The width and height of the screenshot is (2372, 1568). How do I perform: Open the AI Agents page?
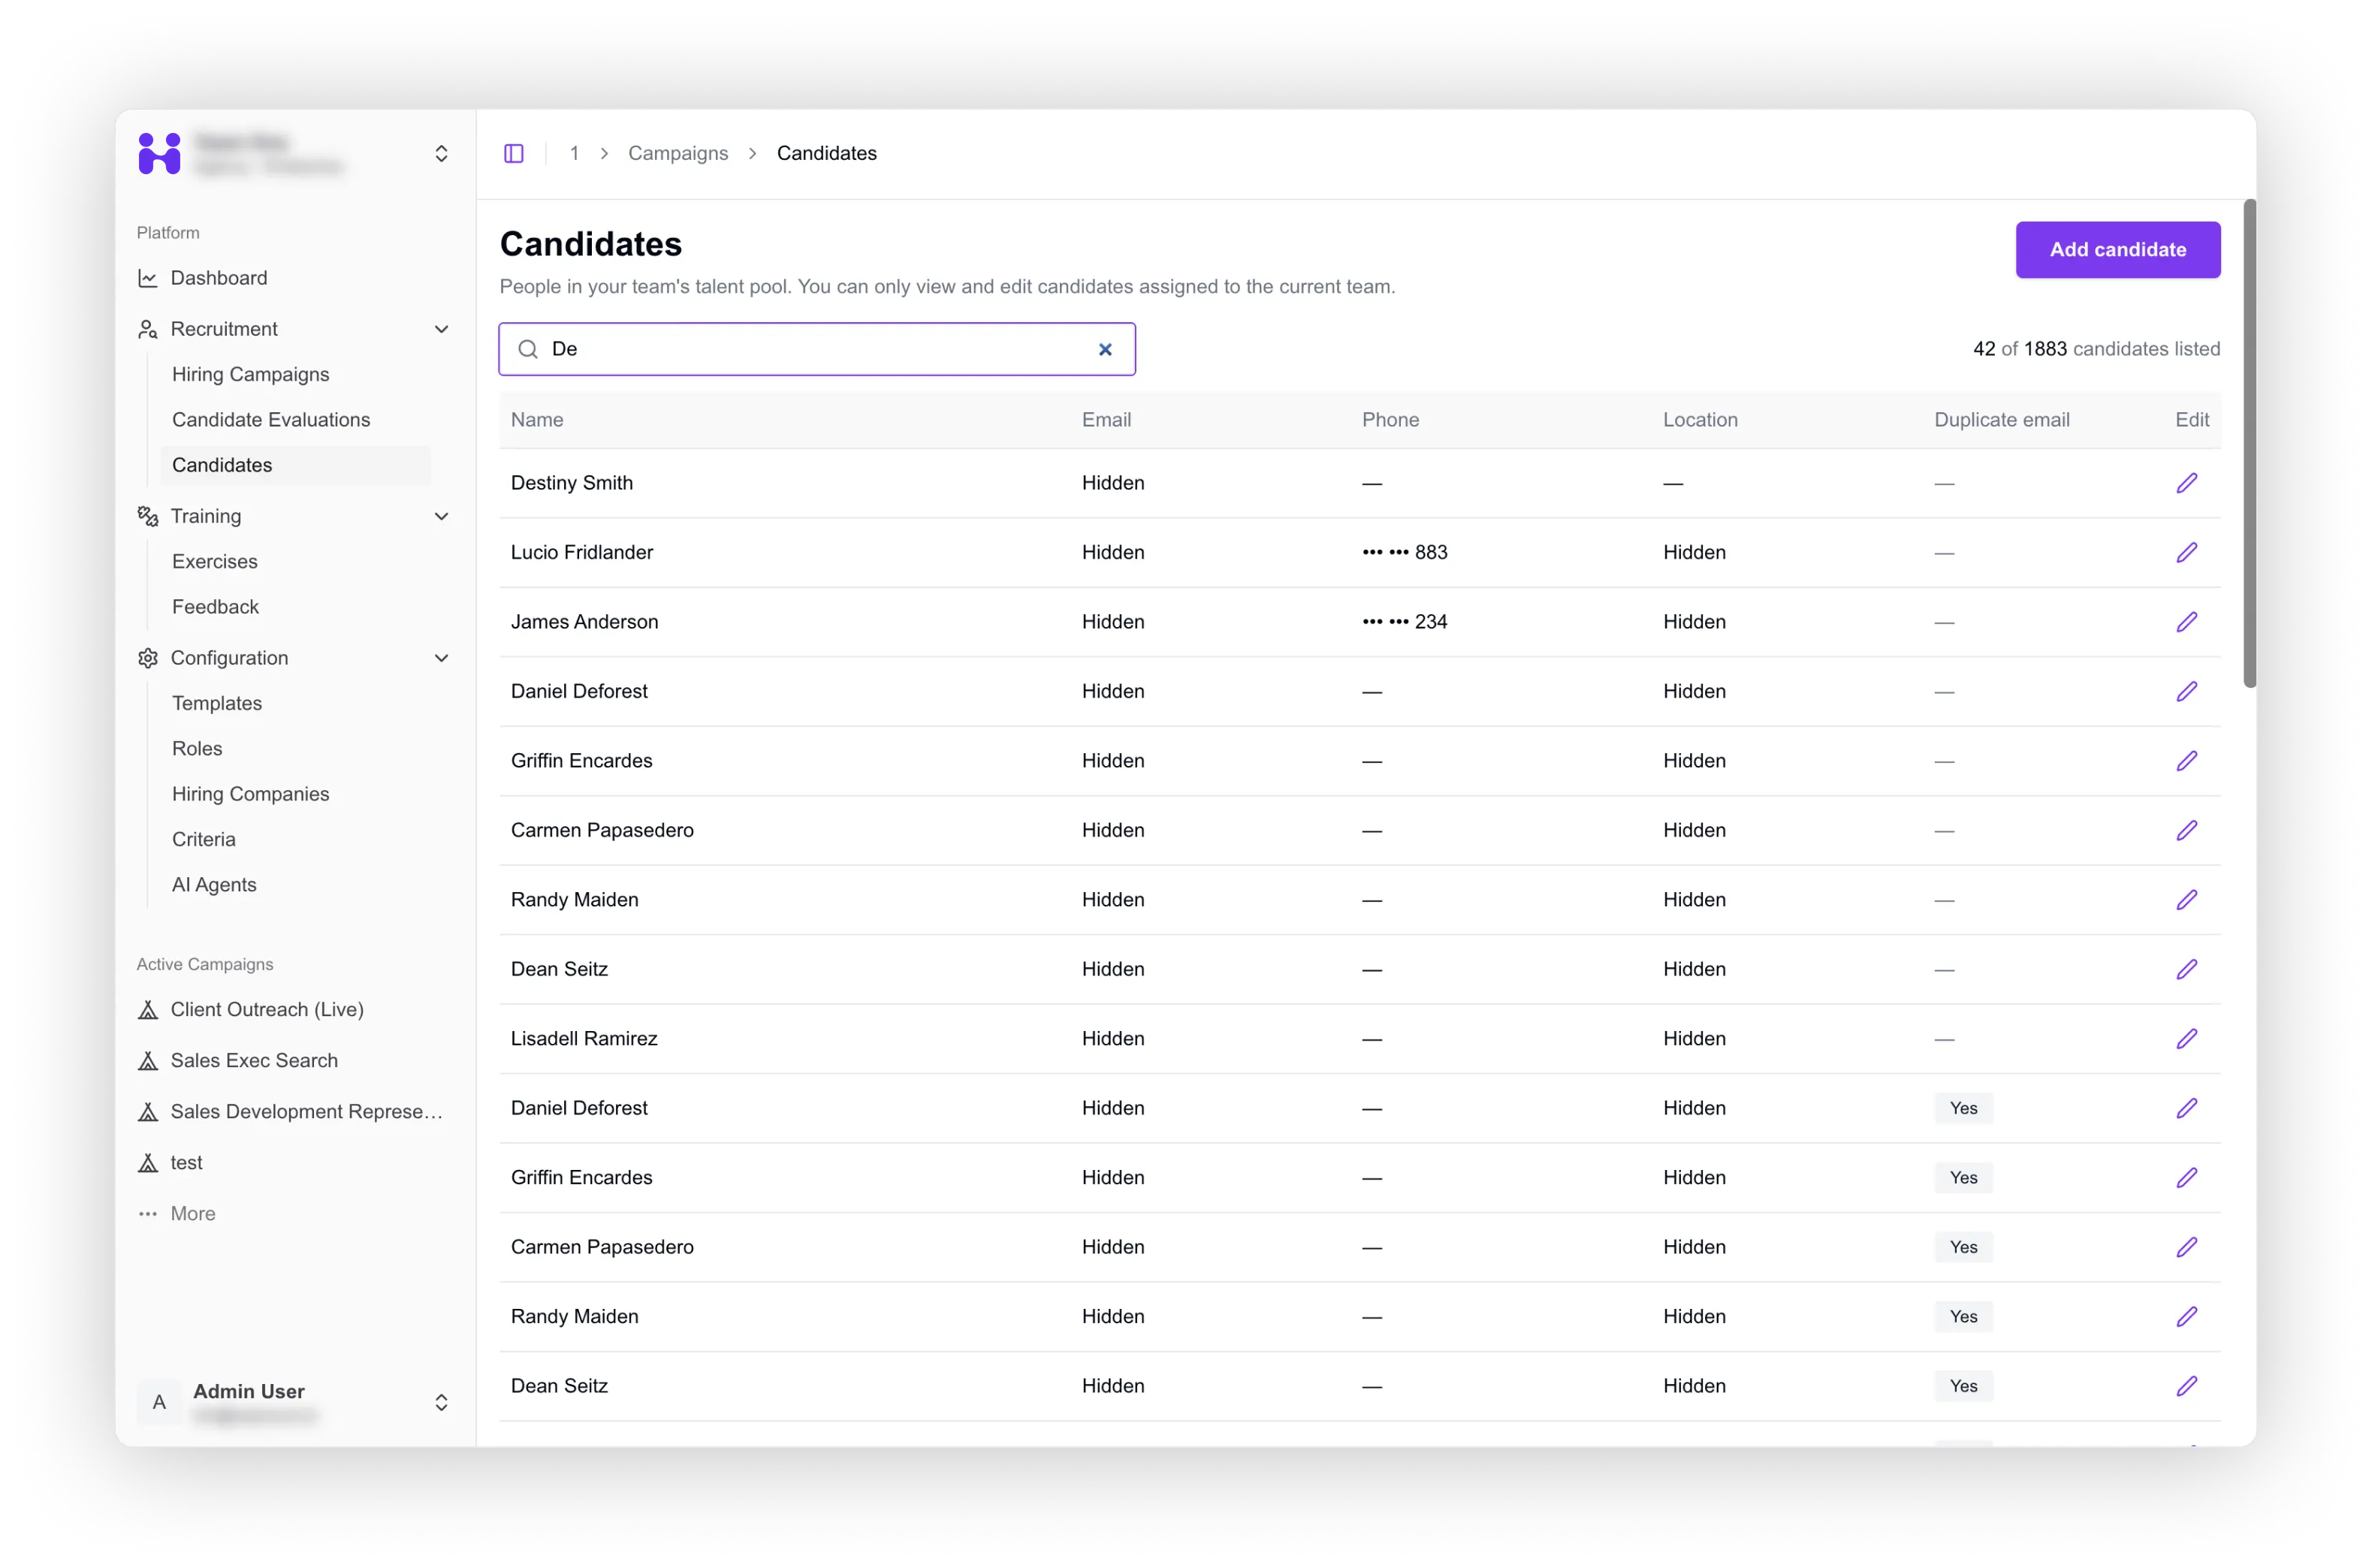pyautogui.click(x=214, y=885)
